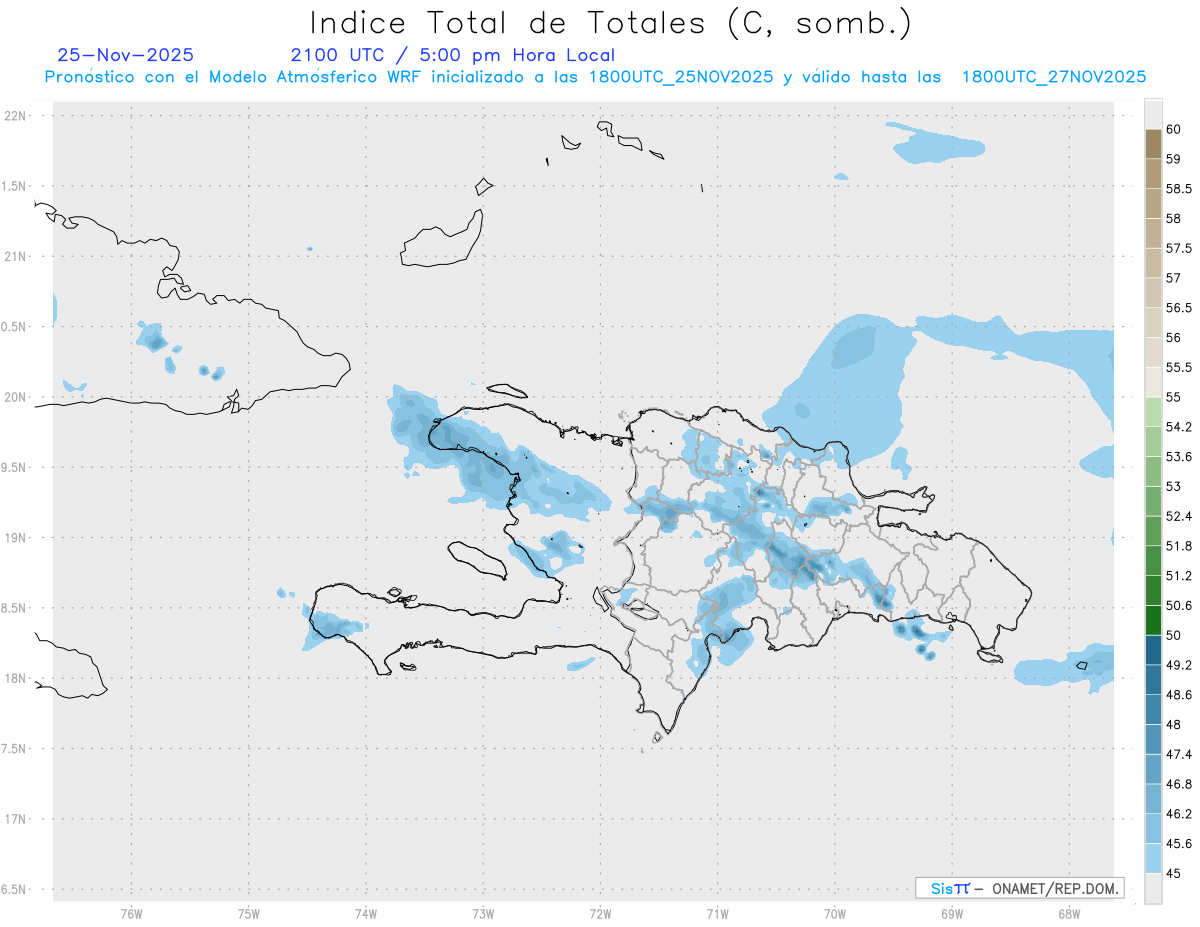The height and width of the screenshot is (927, 1200).
Task: Click the '18N' latitude label
Action: point(16,678)
